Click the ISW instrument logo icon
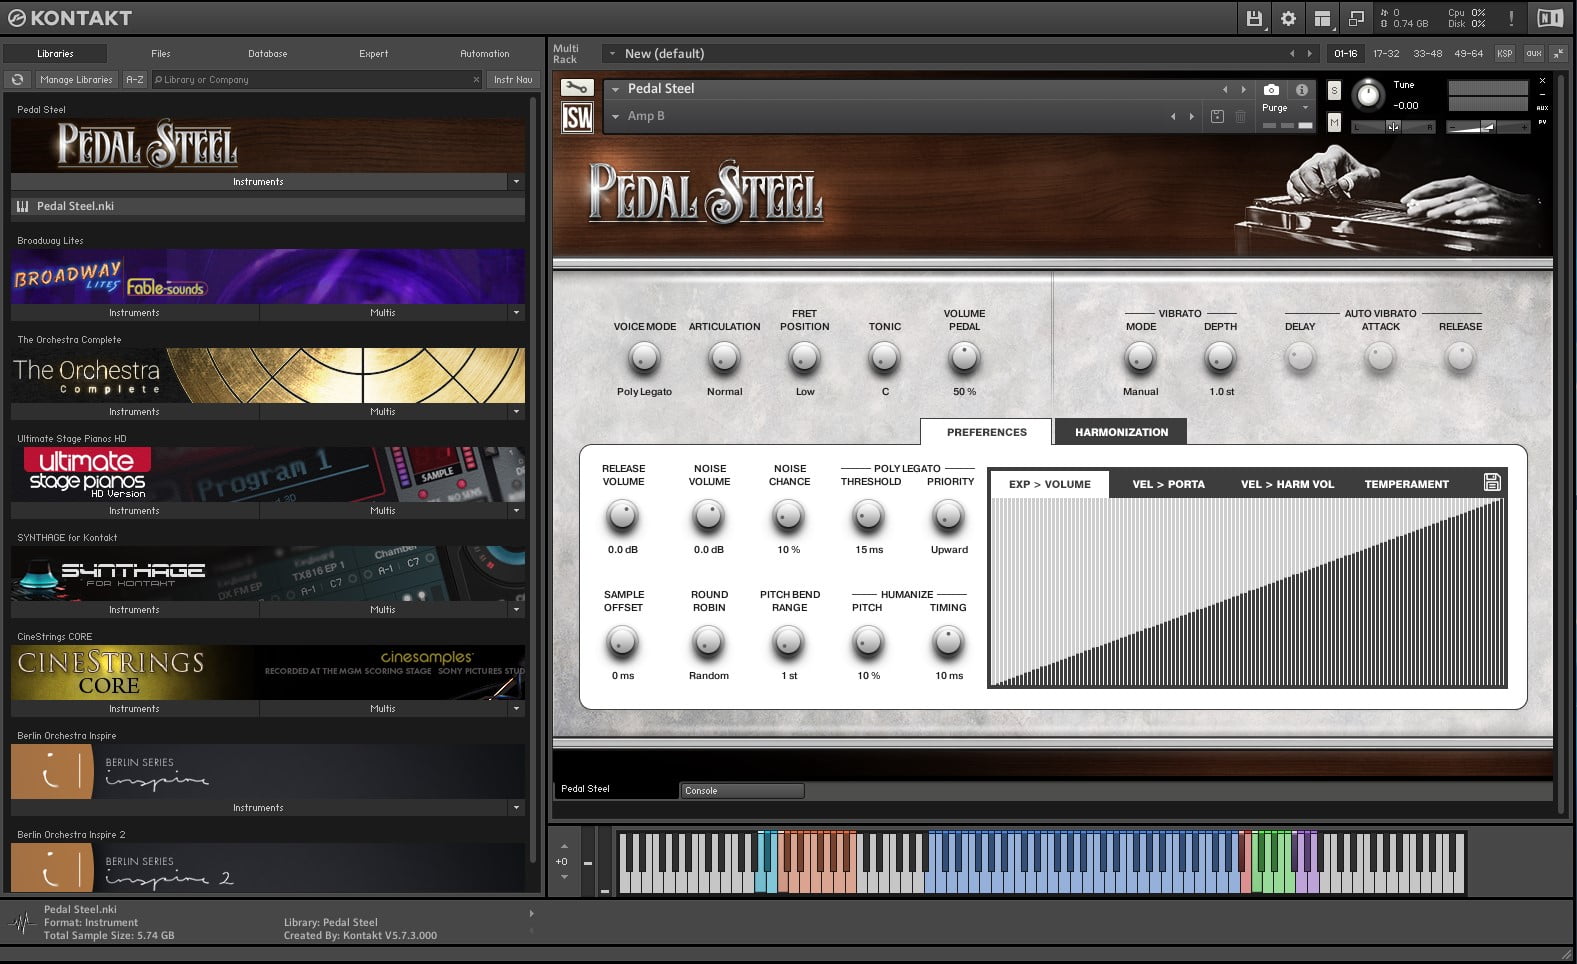The width and height of the screenshot is (1577, 964). pos(577,118)
